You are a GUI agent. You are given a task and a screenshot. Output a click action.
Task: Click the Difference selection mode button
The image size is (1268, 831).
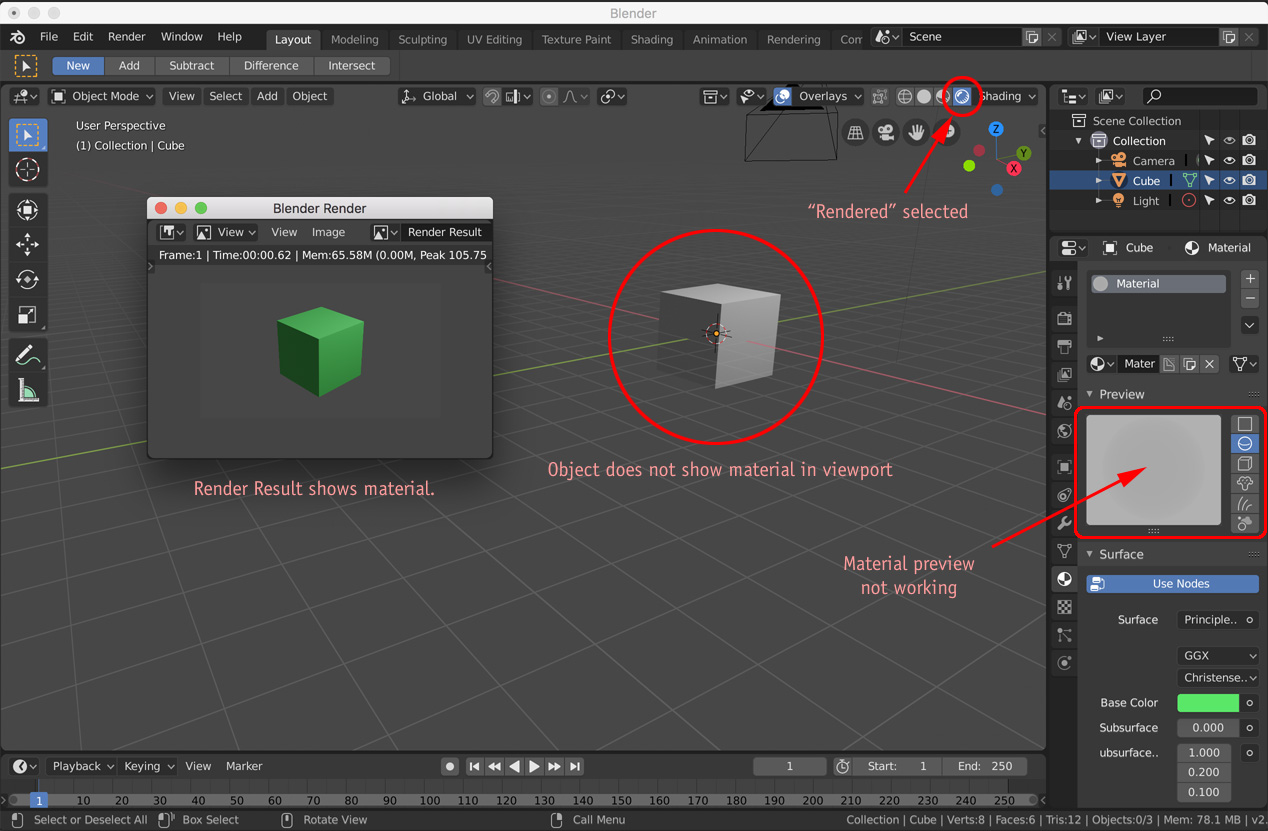[271, 66]
